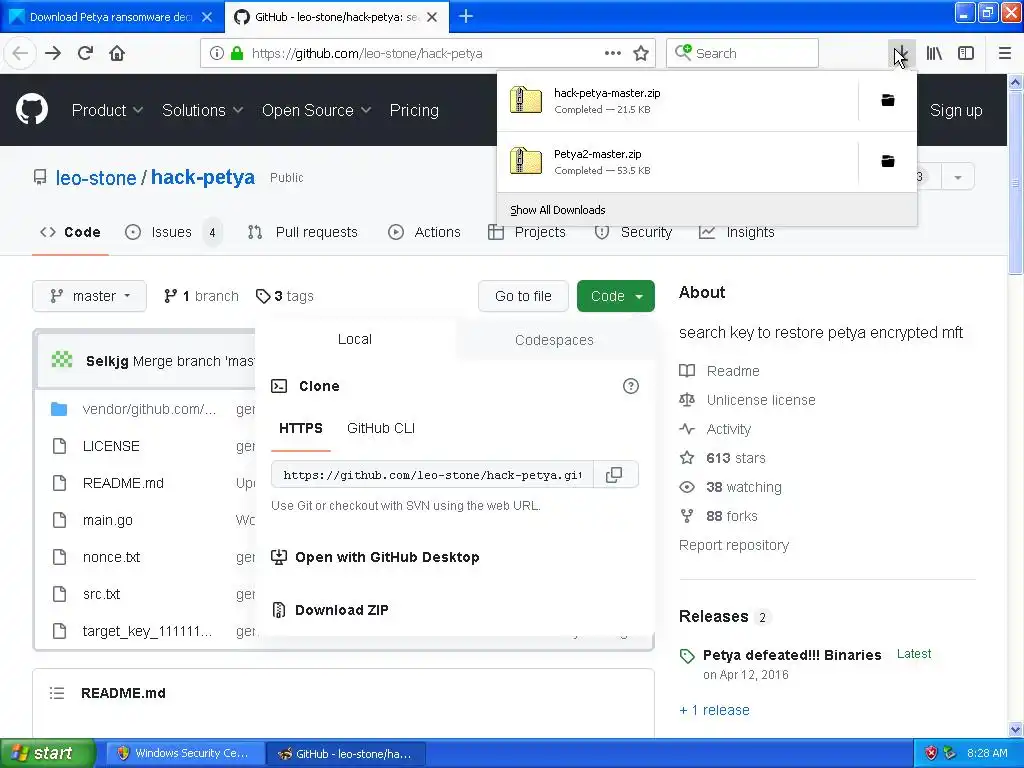Click the Sign up link
Viewport: 1024px width, 768px height.
coord(956,110)
